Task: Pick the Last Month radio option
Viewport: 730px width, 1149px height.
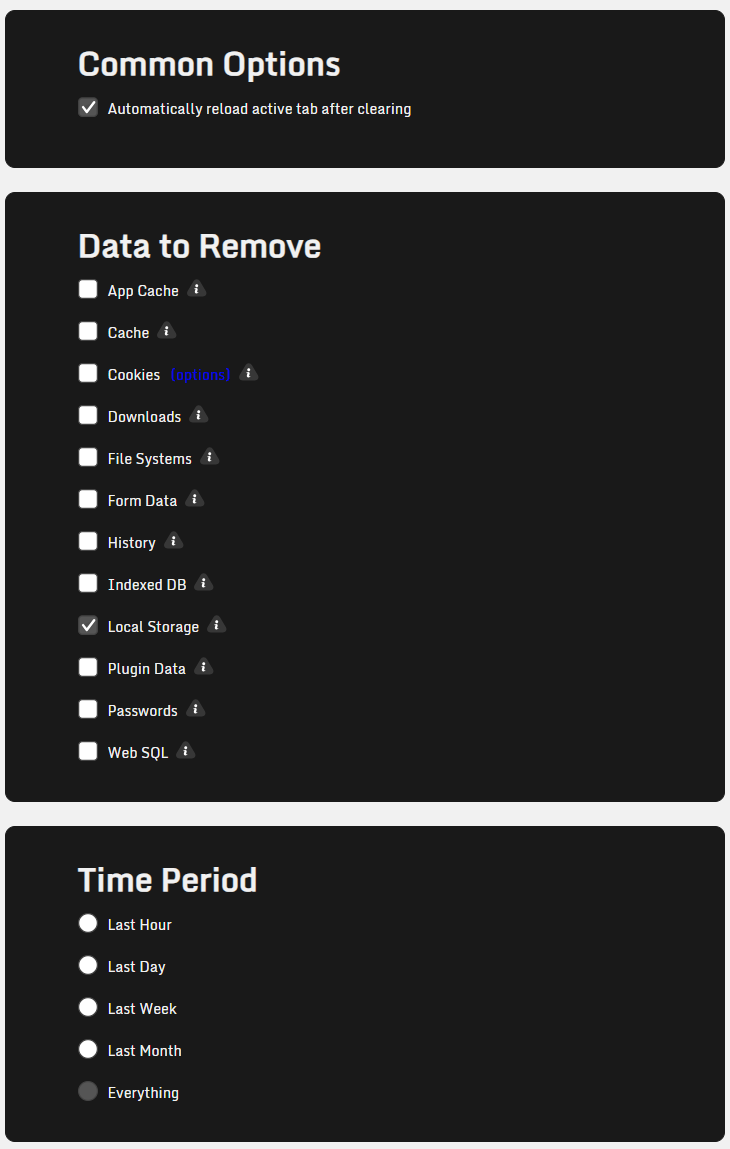Action: [x=88, y=1049]
